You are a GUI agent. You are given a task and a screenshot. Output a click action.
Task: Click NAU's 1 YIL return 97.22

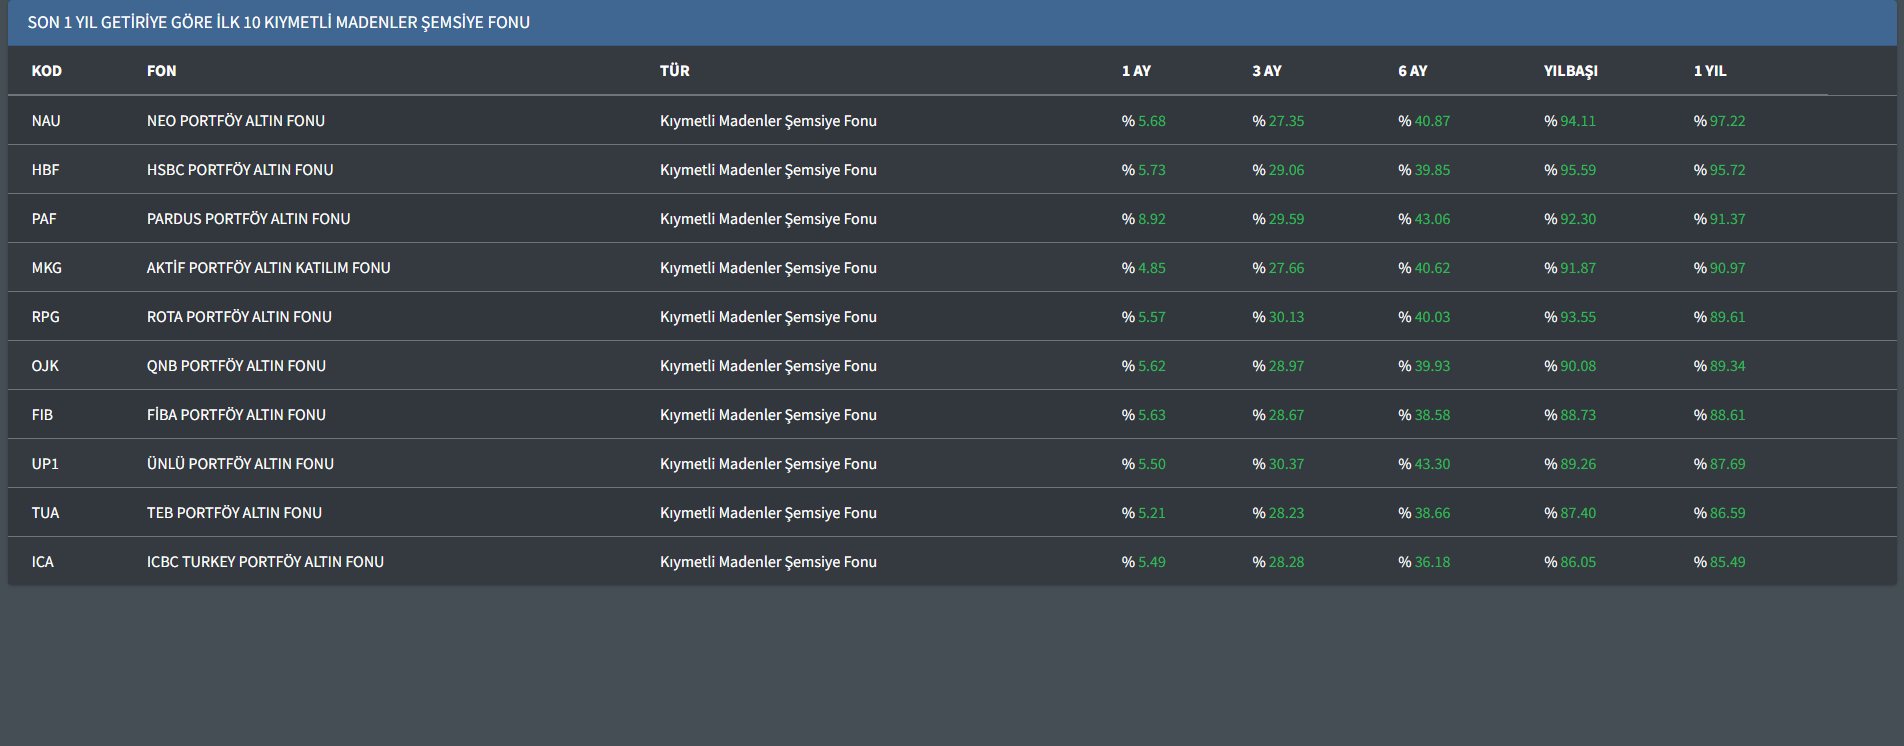(1726, 121)
